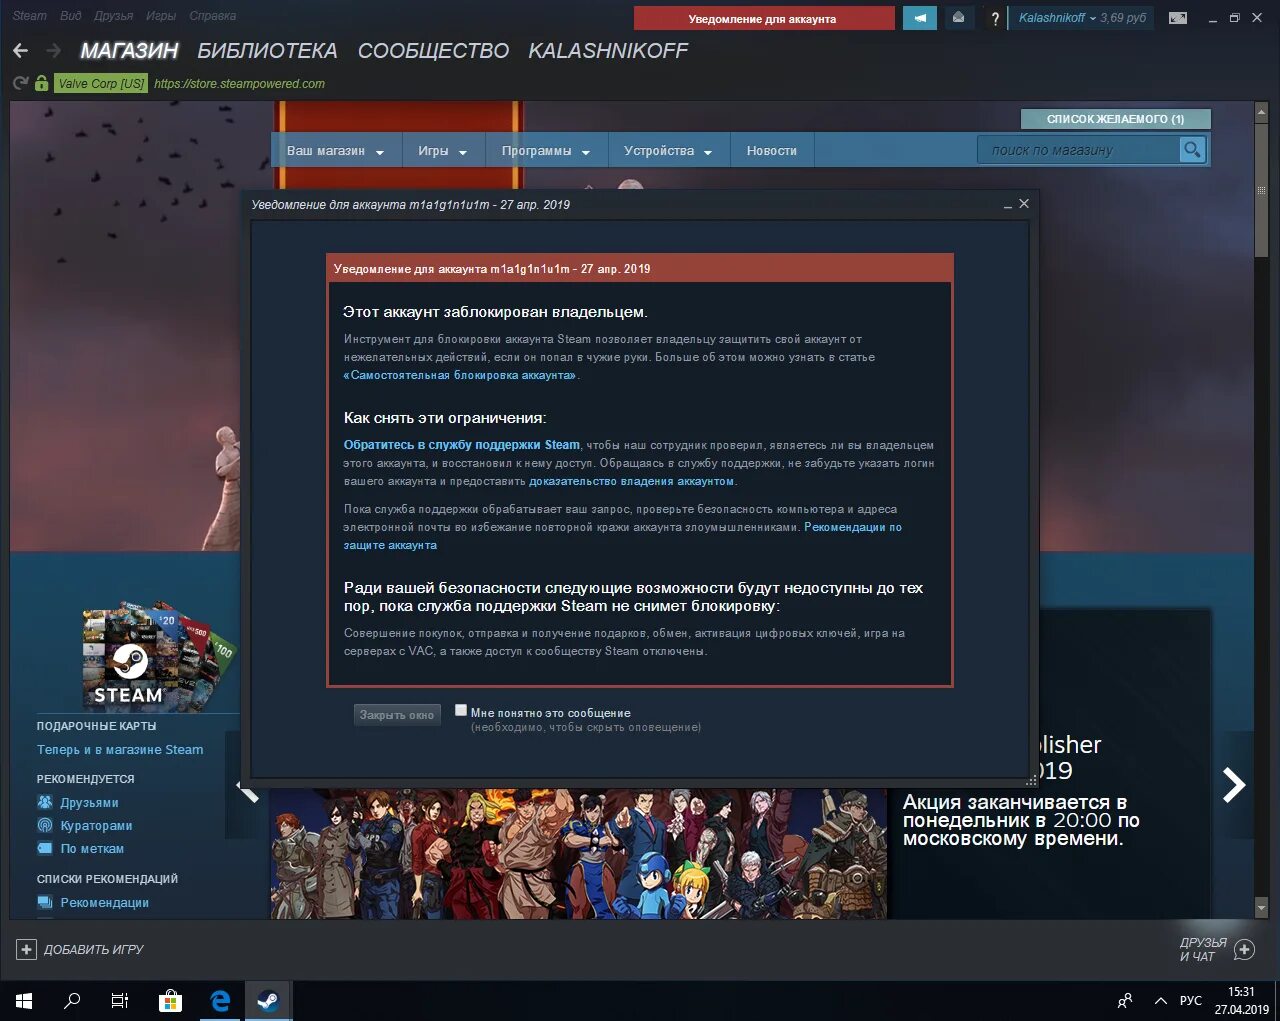Open the Windows Start menu
This screenshot has height=1021, width=1280.
point(24,1000)
